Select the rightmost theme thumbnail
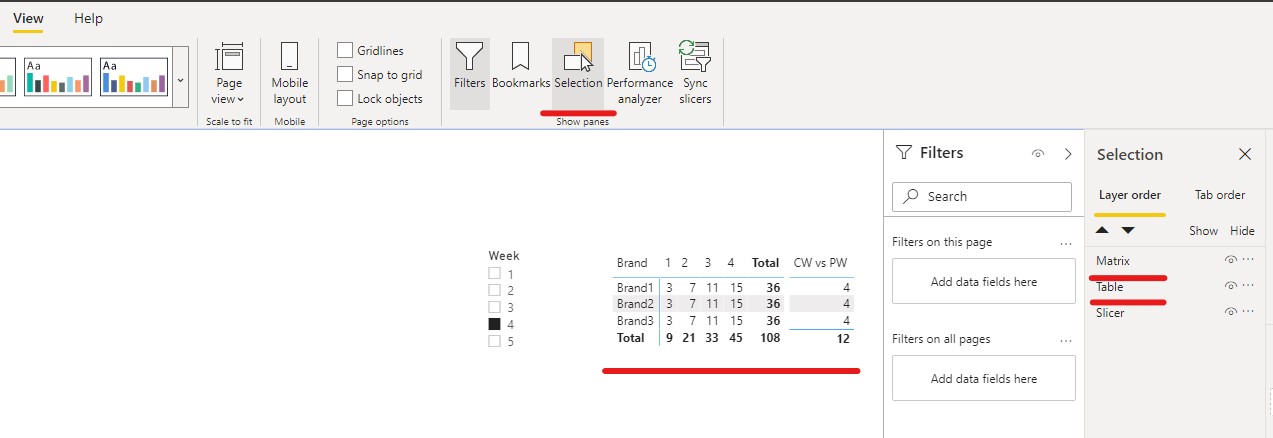 click(x=133, y=77)
